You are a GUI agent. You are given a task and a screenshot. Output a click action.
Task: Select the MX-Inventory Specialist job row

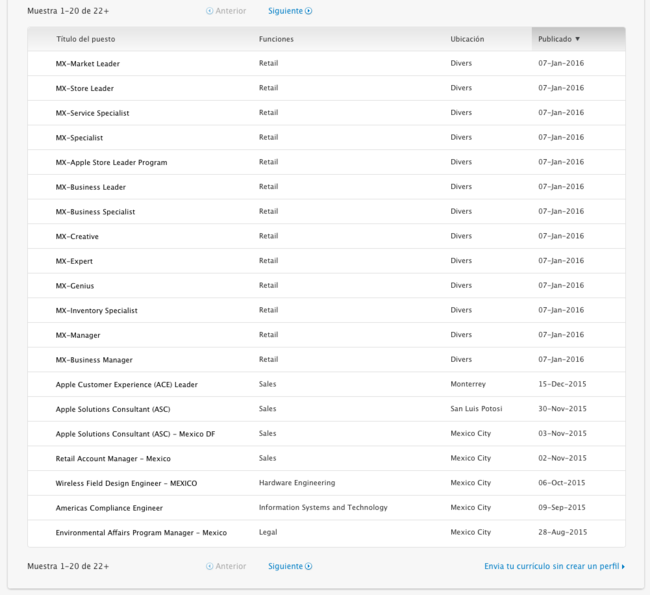click(97, 311)
